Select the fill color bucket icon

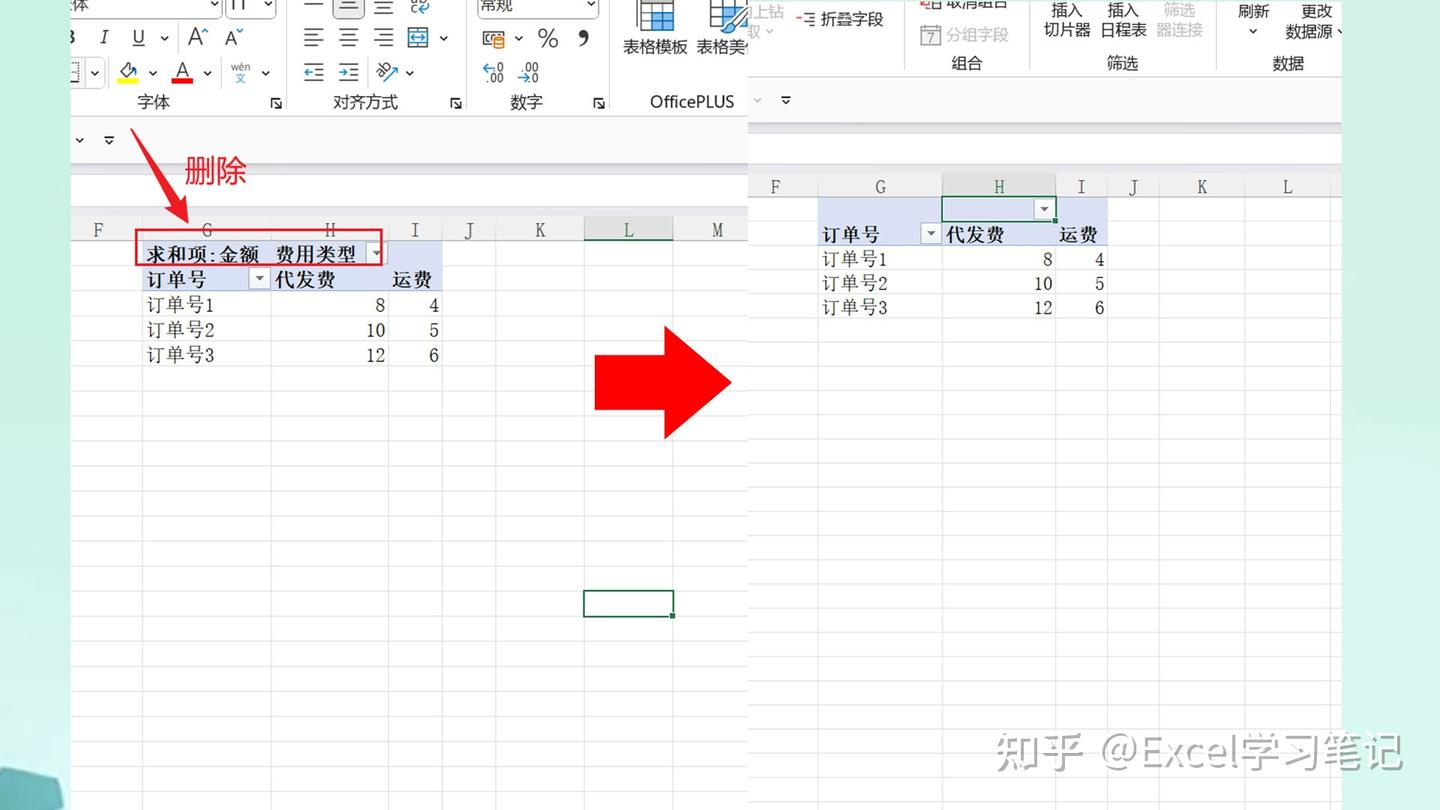[x=127, y=70]
